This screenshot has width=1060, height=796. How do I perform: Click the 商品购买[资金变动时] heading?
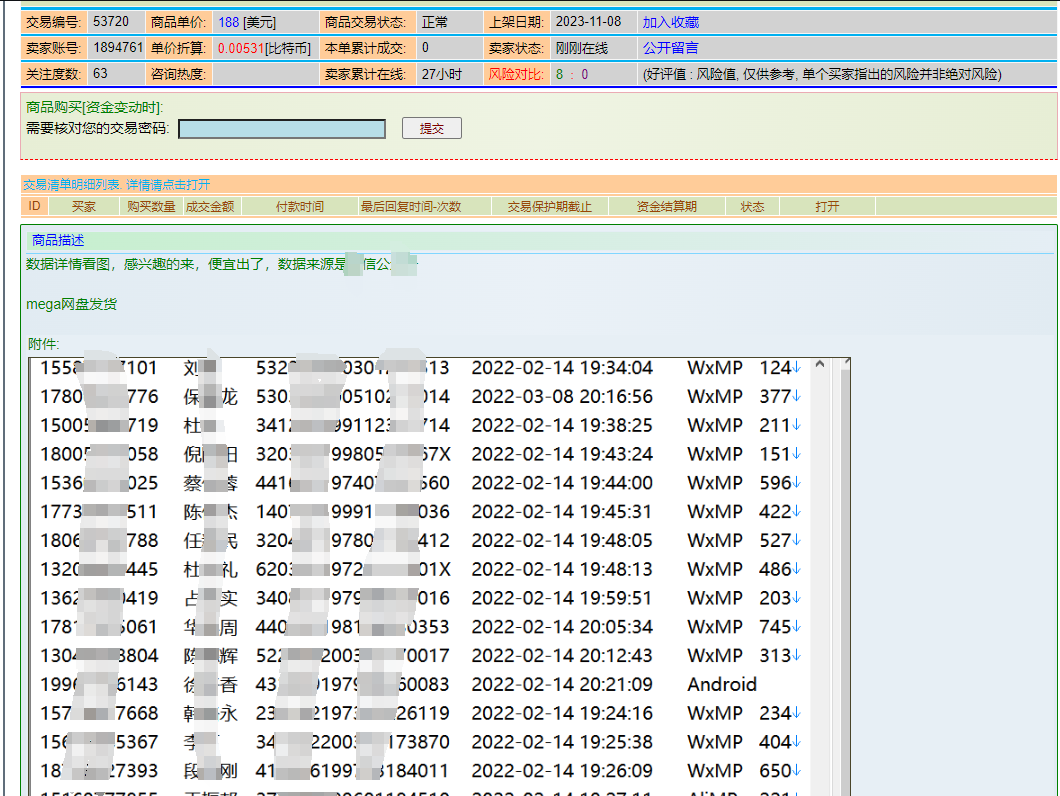[95, 107]
